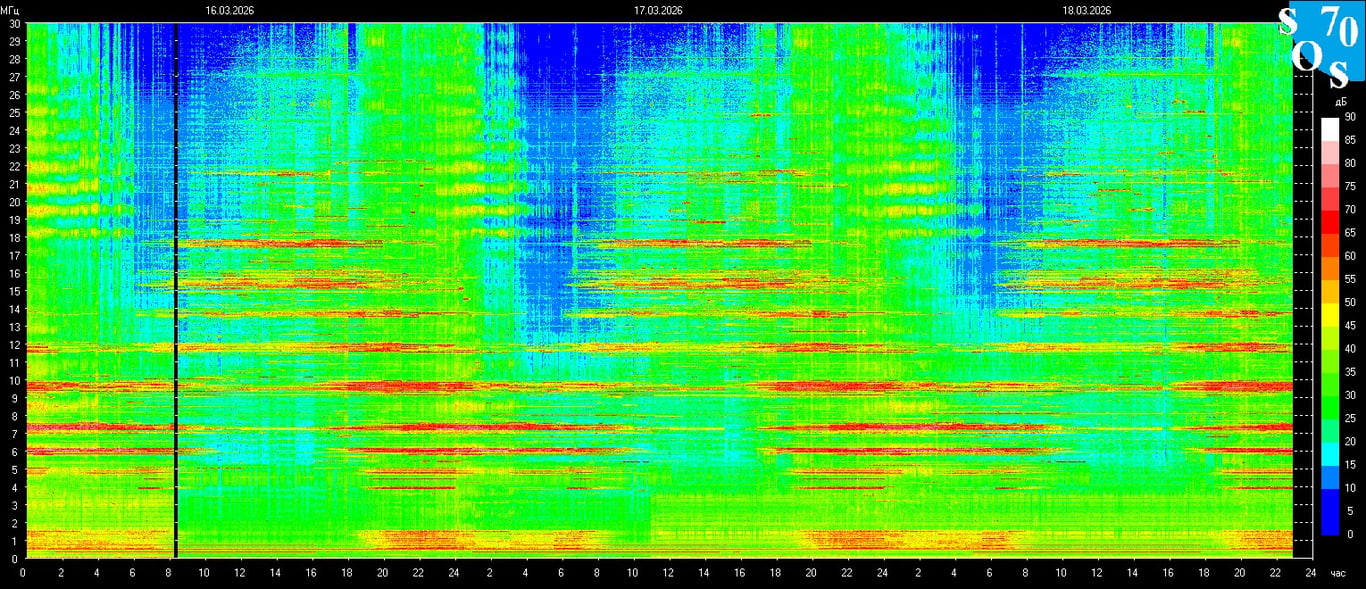Select the 17.03.2026 date label

click(x=658, y=10)
